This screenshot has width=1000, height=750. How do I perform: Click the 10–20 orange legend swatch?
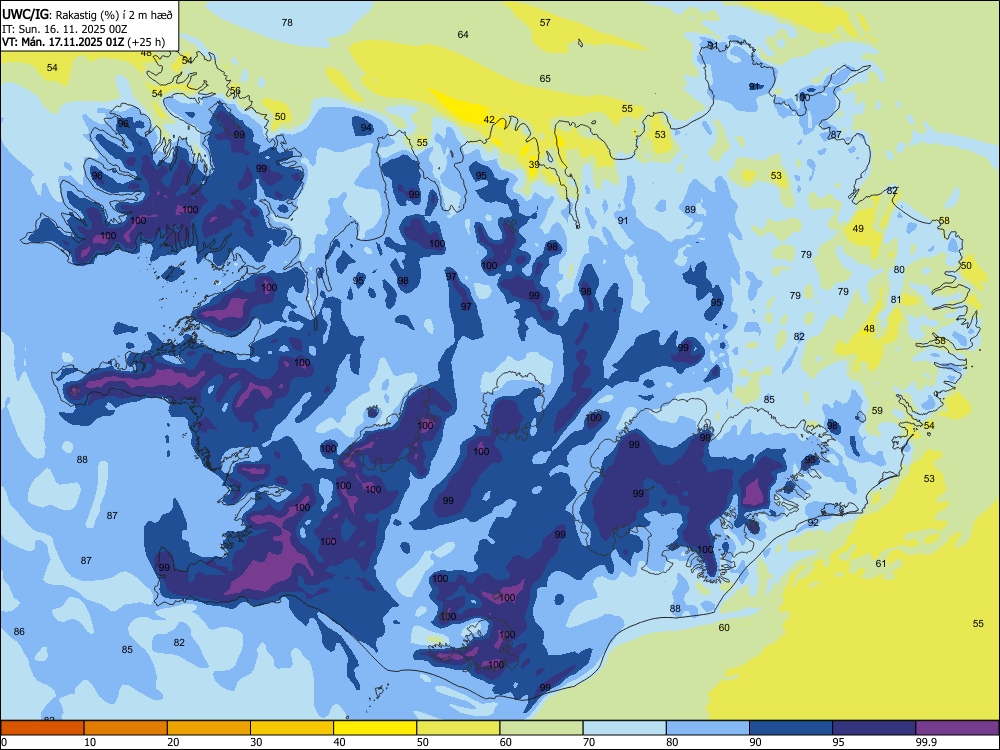126,728
